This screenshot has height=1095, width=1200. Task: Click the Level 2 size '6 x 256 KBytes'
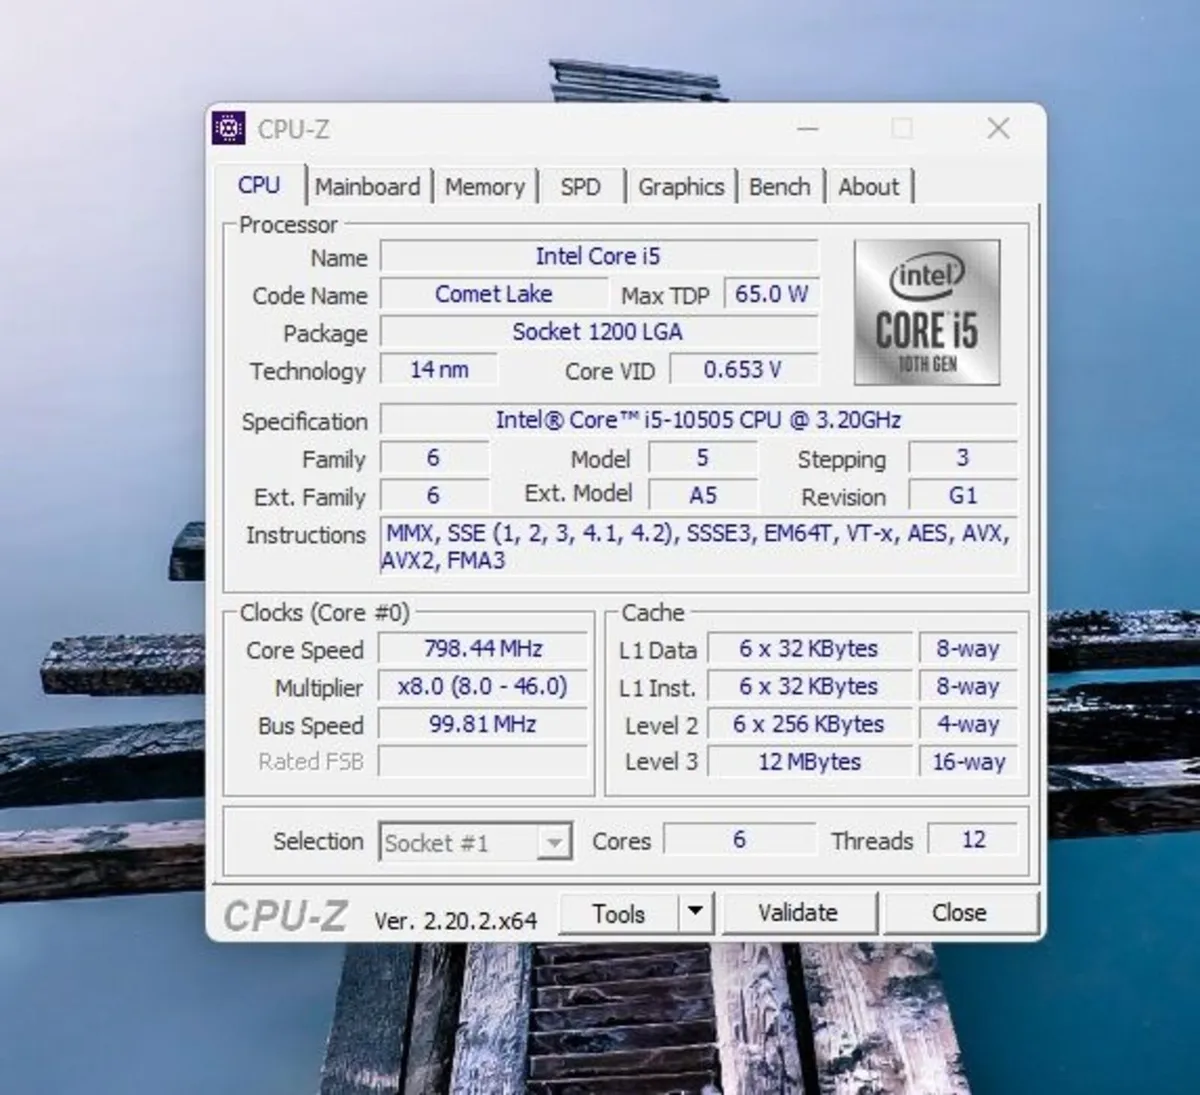point(809,724)
